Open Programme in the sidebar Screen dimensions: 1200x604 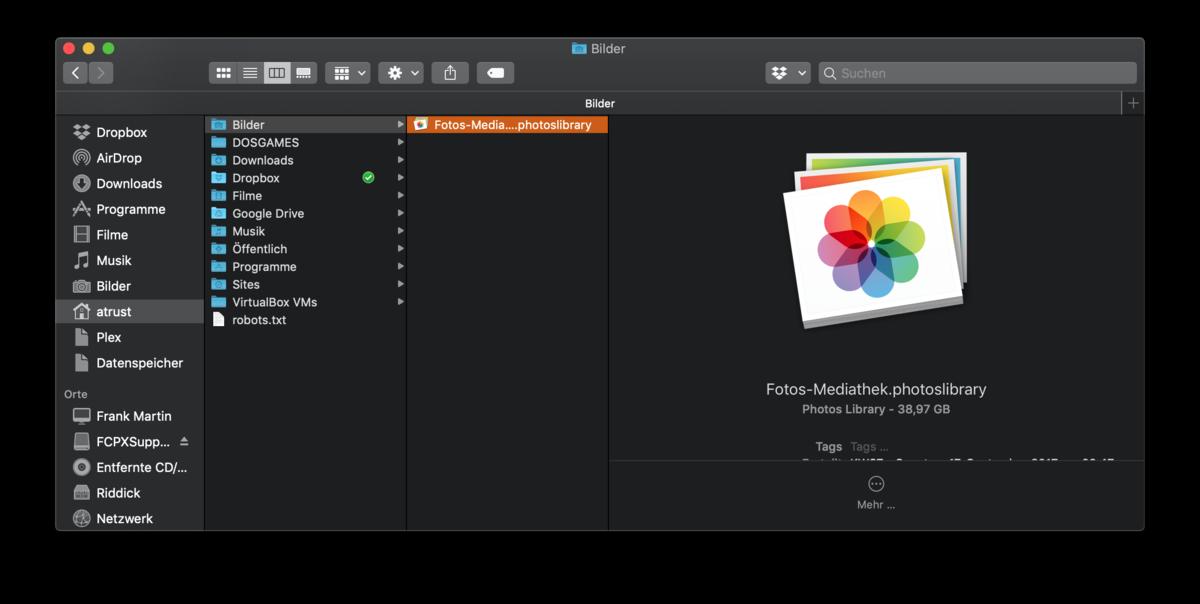coord(129,209)
